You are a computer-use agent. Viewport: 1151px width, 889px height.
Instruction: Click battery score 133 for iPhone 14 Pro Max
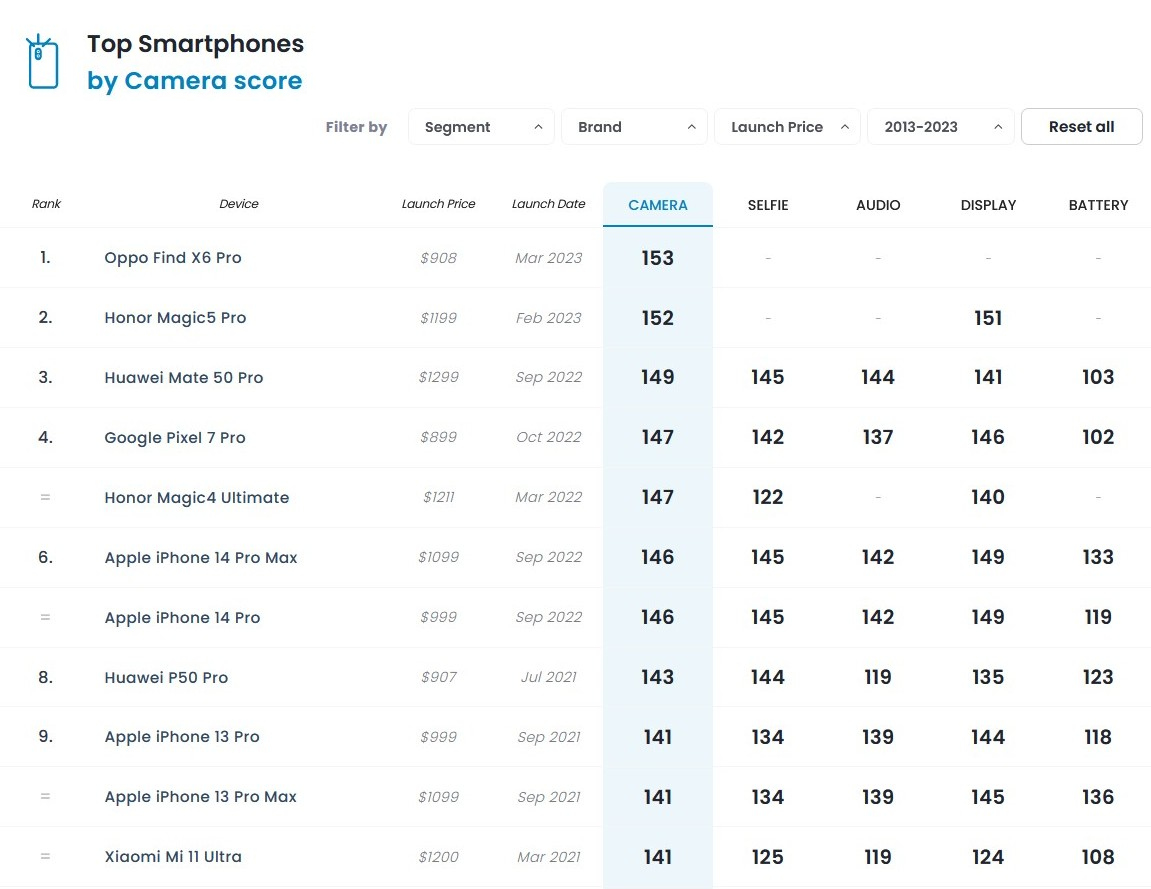1098,557
